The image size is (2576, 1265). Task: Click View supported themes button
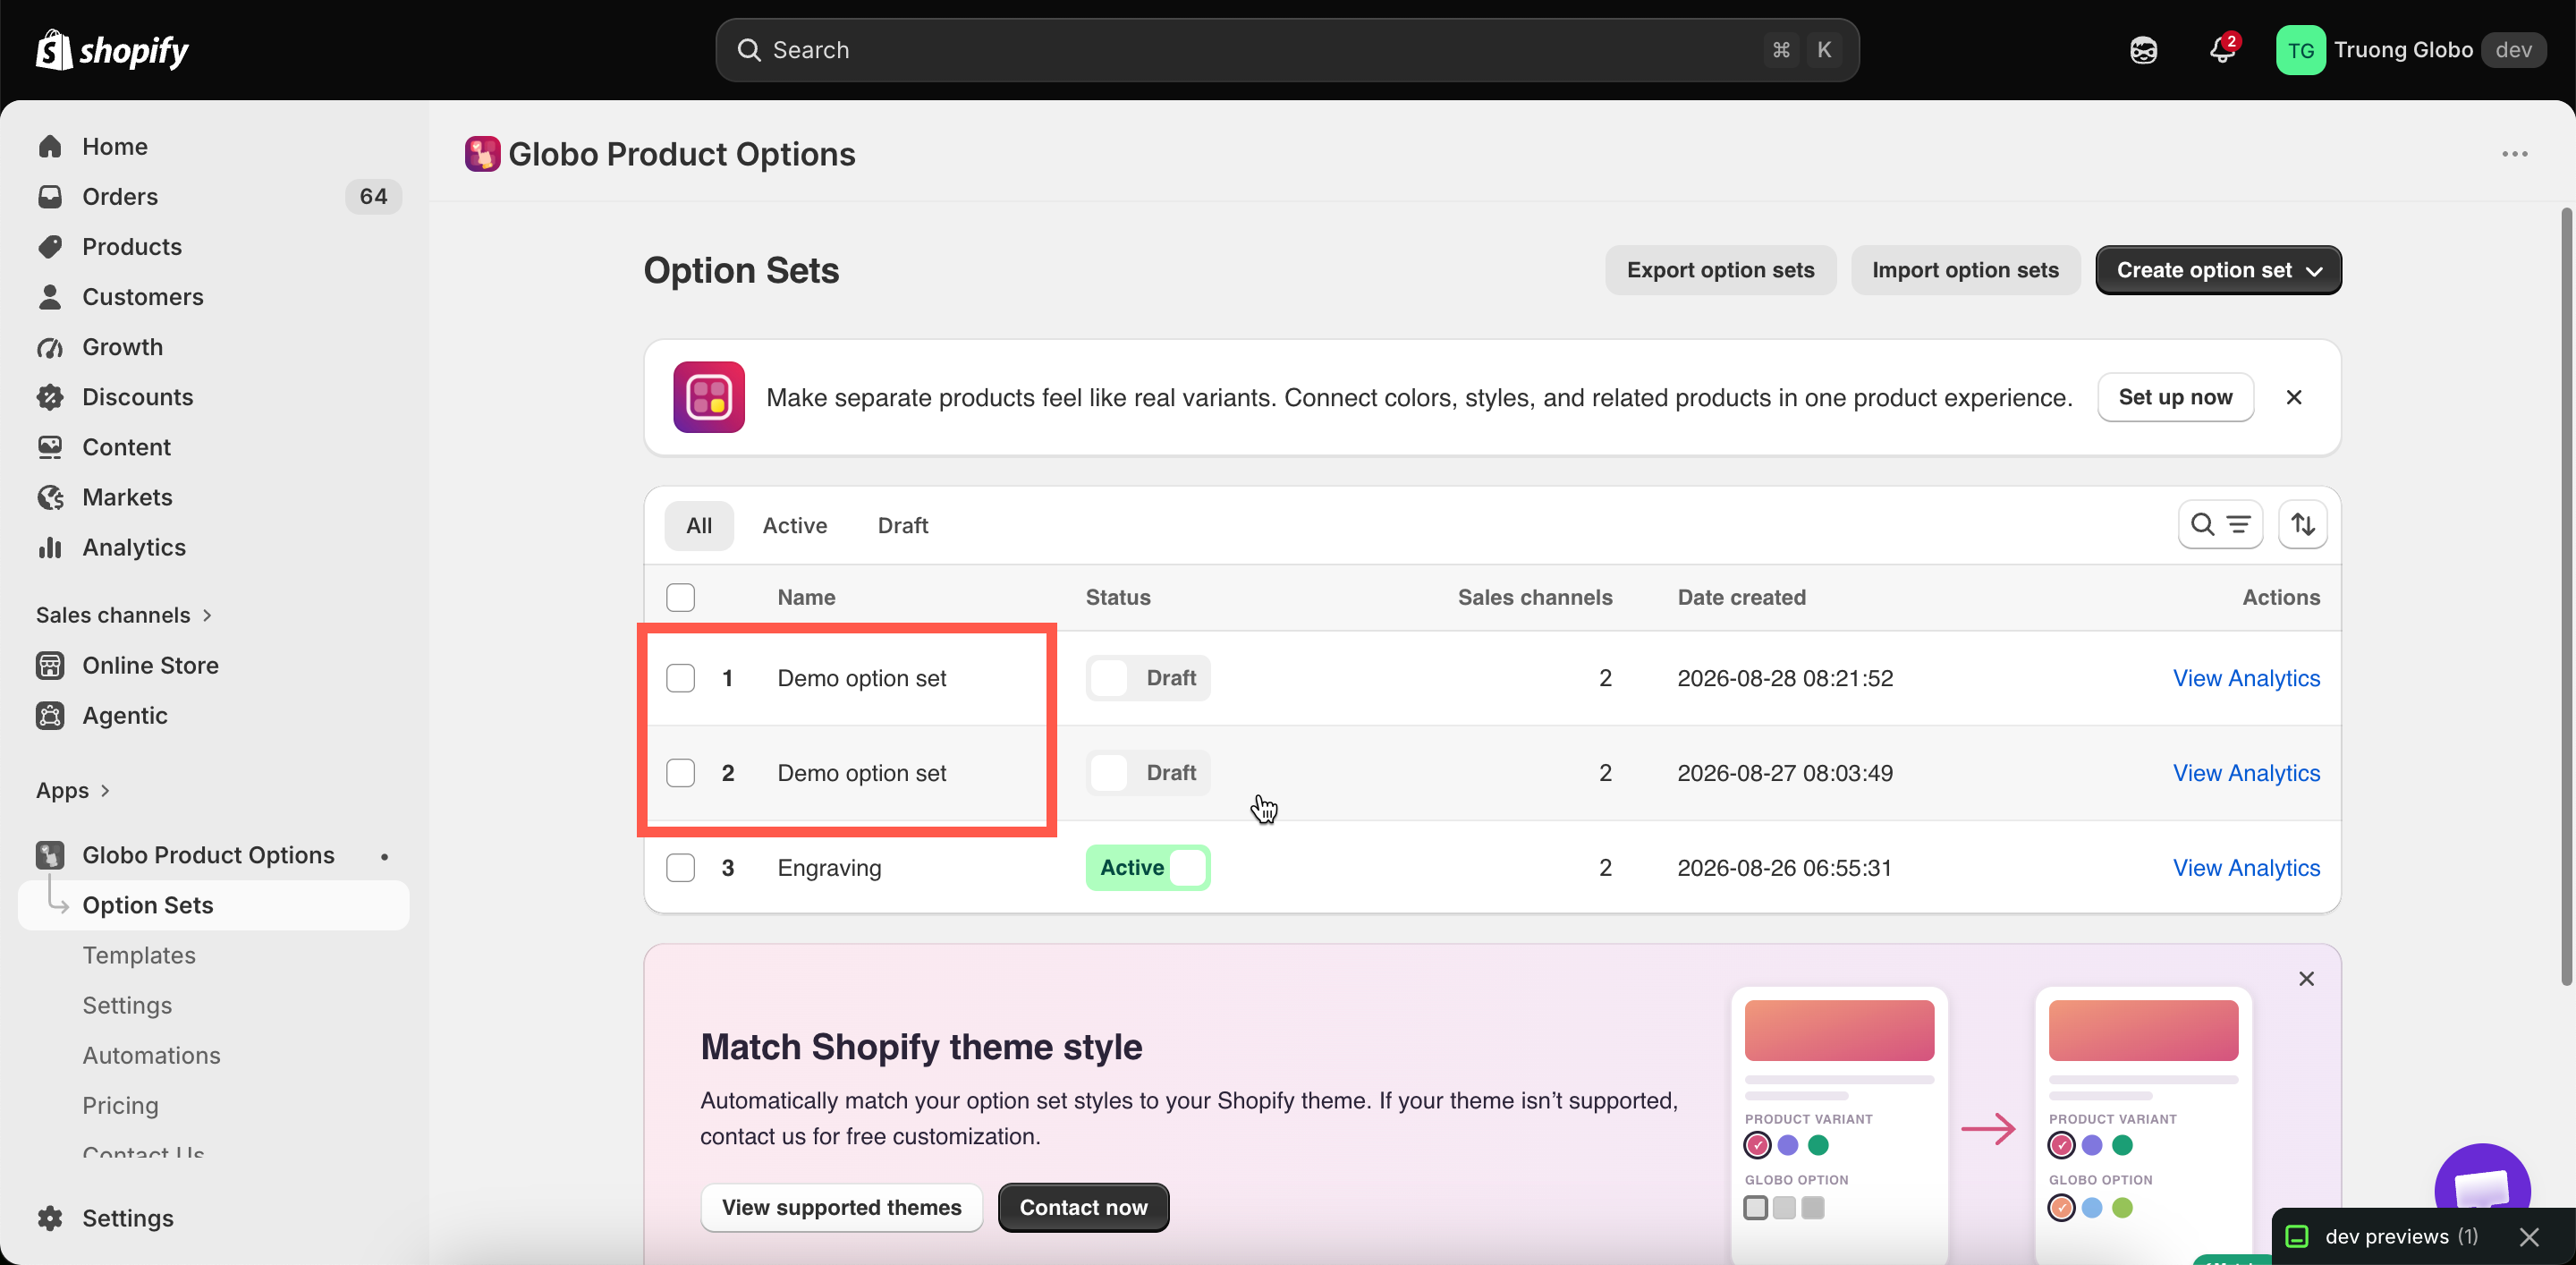(x=841, y=1208)
